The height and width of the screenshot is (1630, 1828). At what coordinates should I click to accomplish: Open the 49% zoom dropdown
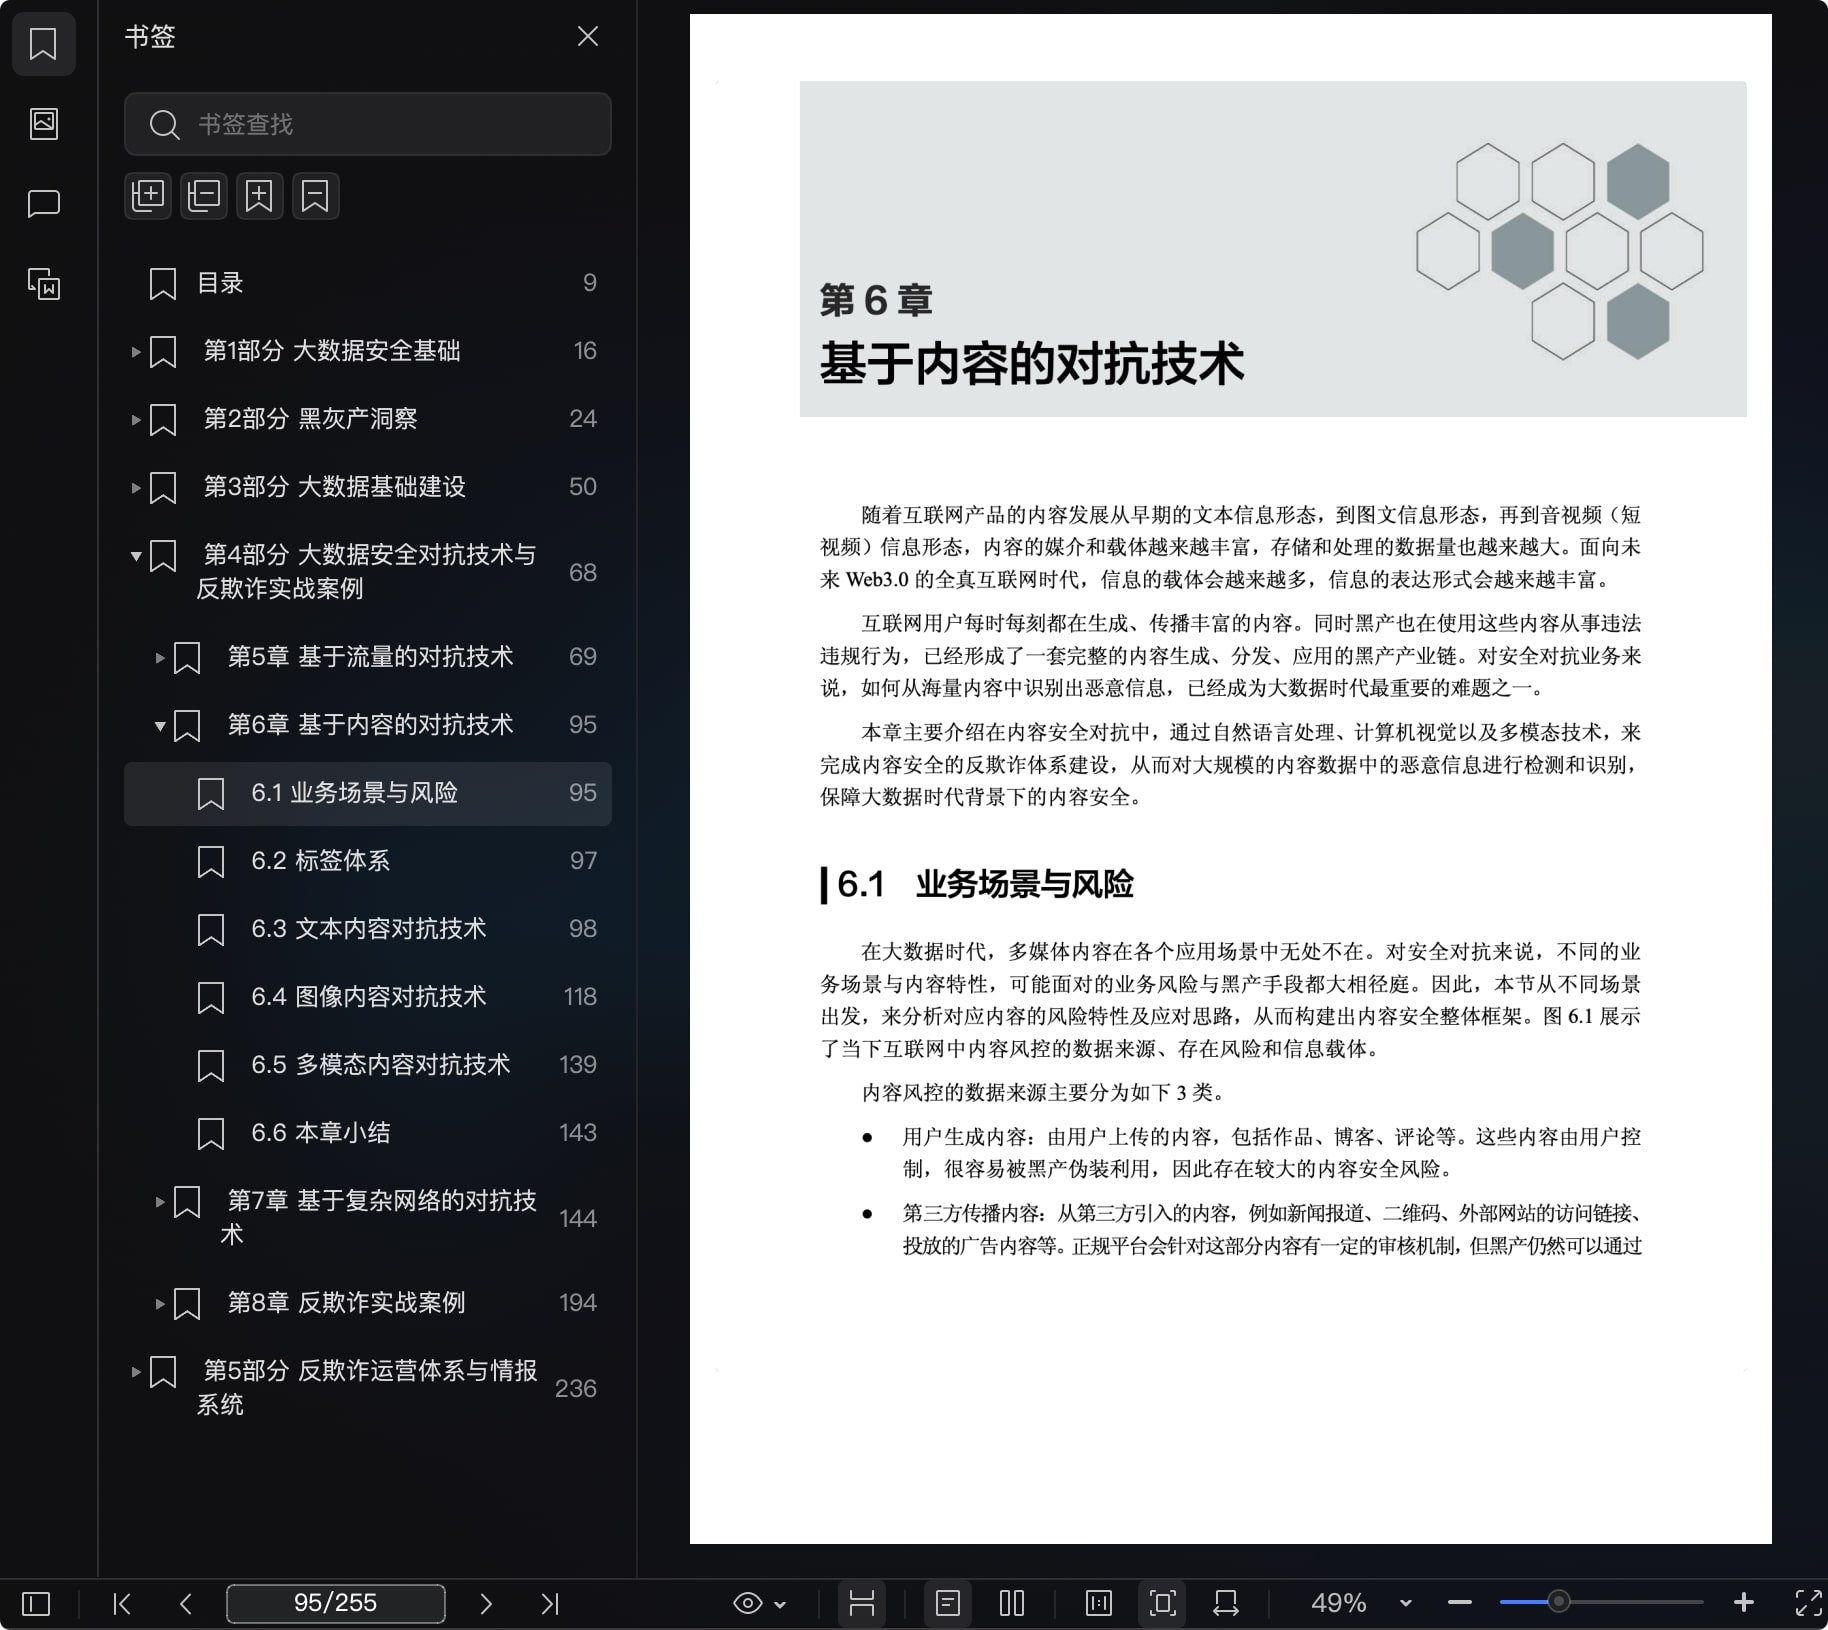(x=1405, y=1603)
